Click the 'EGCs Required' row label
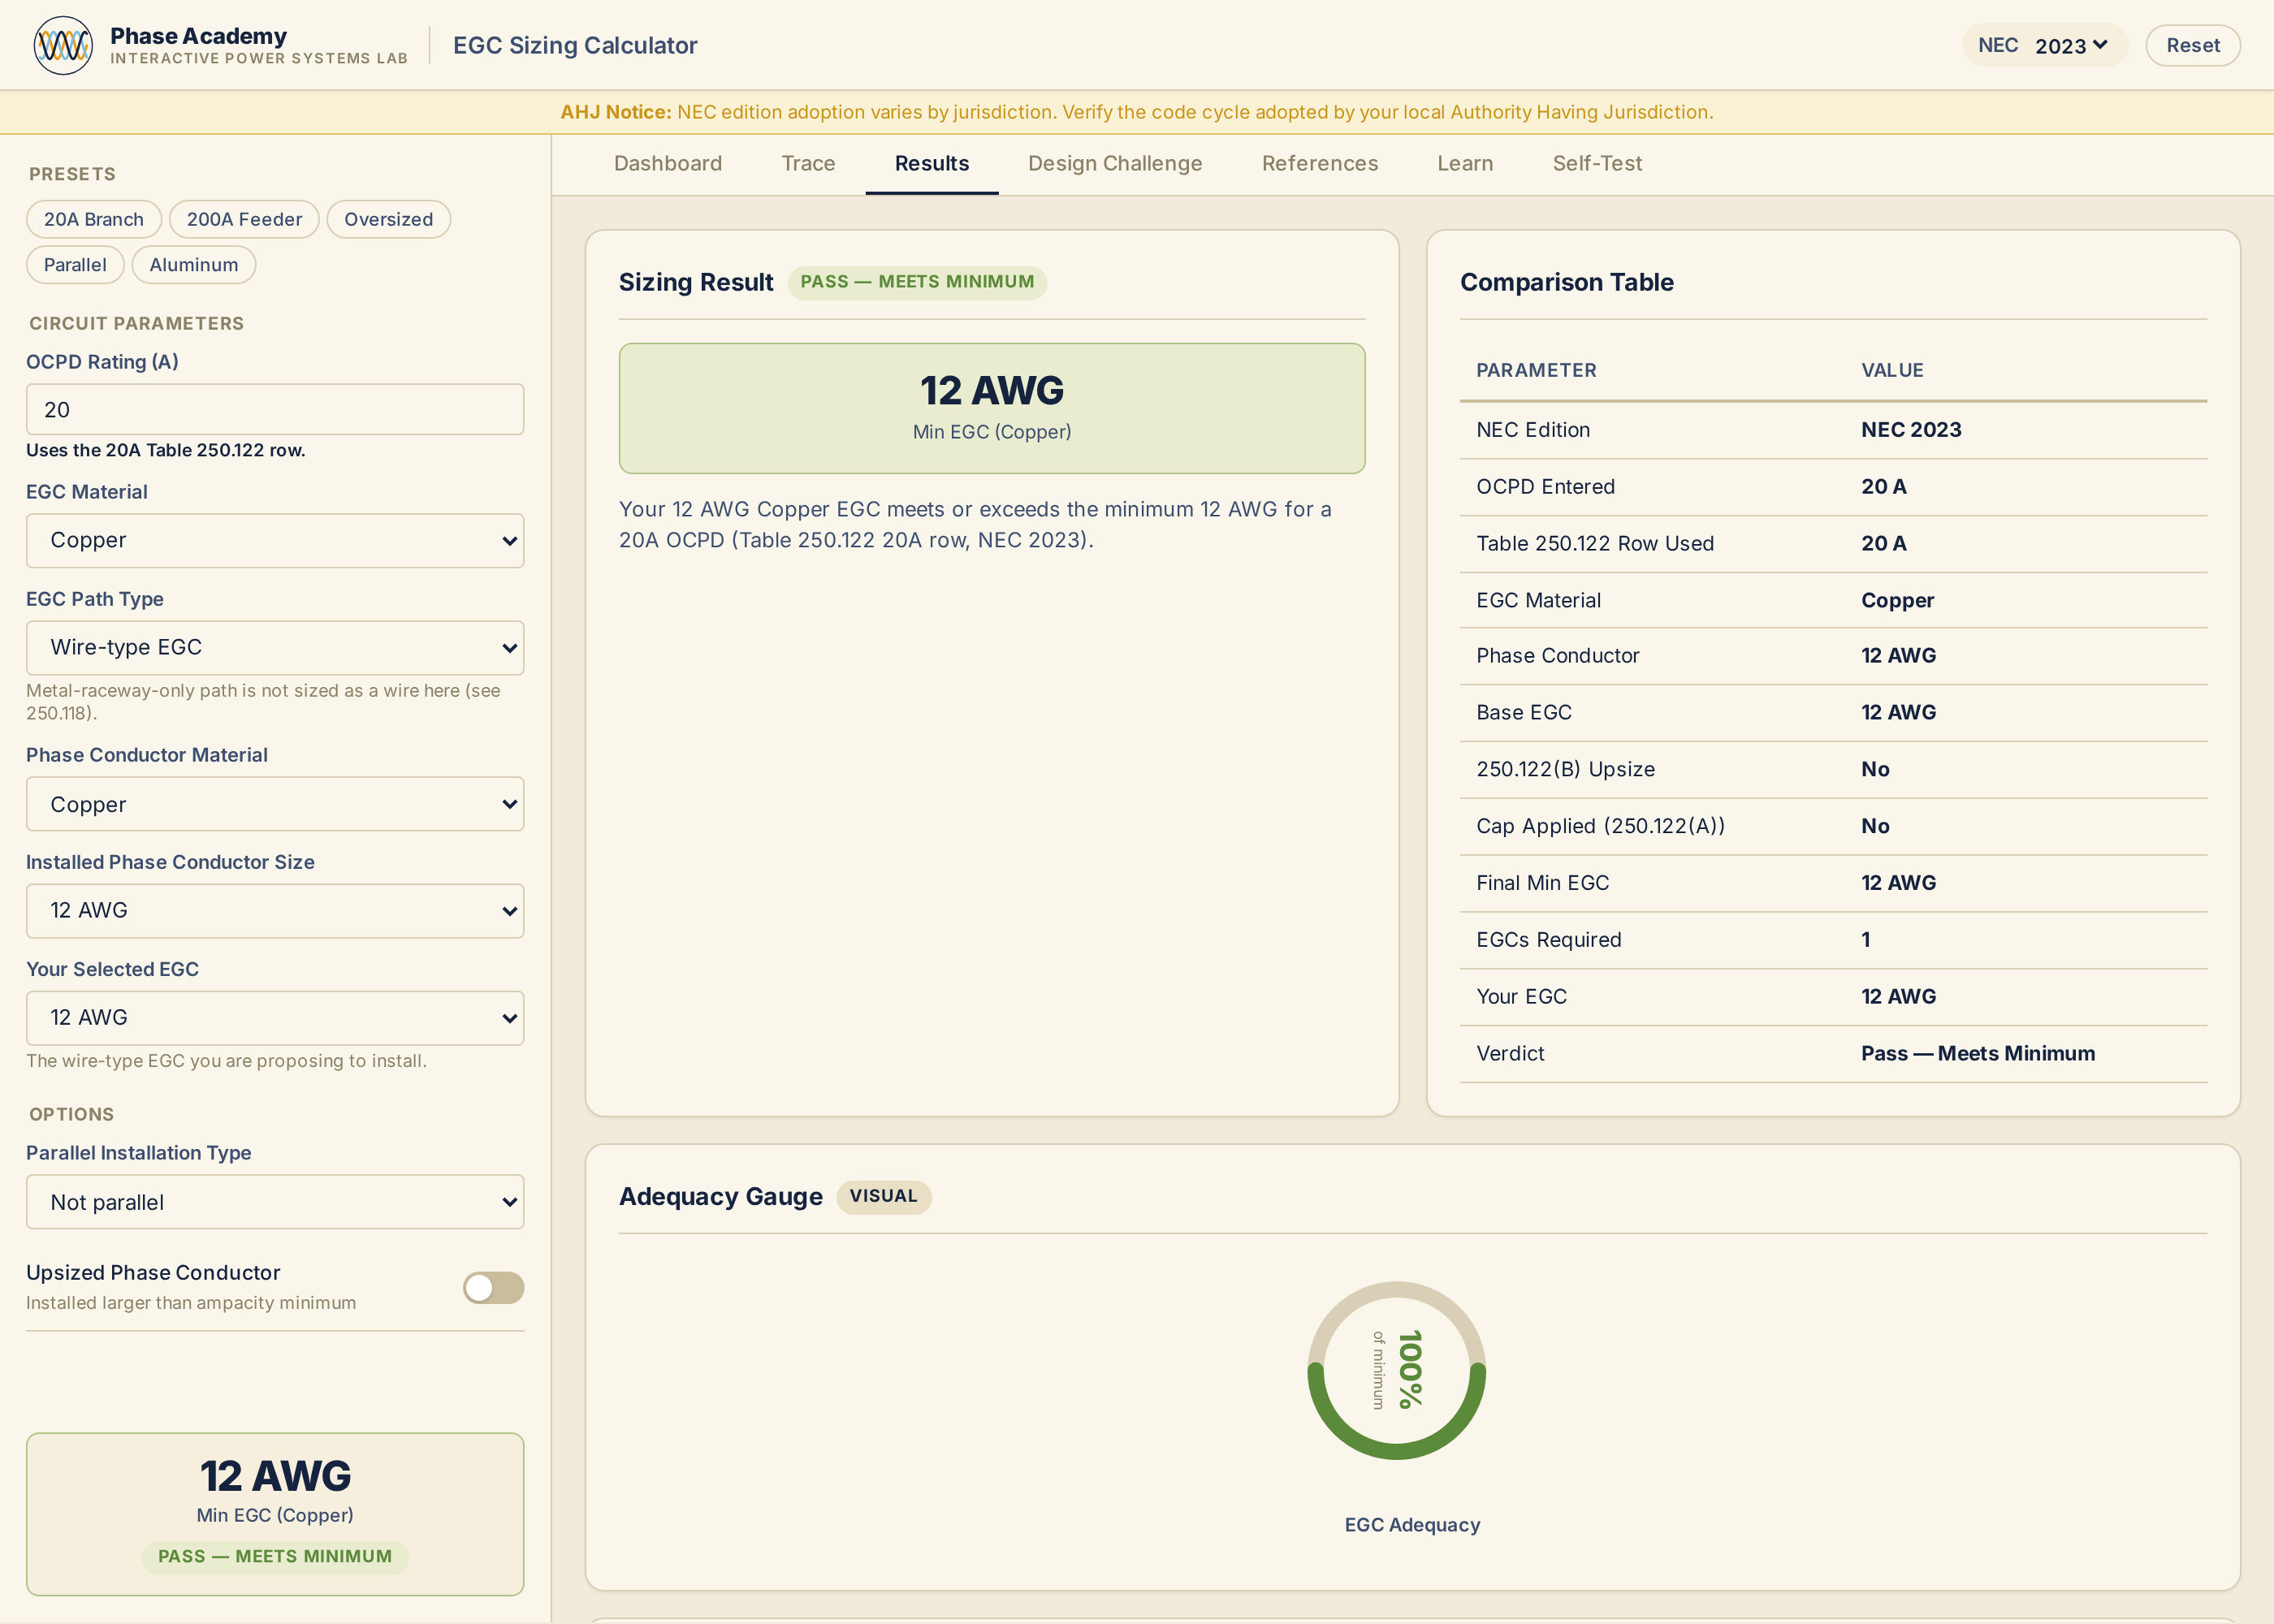Screen dimensions: 2274x1624 pyautogui.click(x=1548, y=940)
